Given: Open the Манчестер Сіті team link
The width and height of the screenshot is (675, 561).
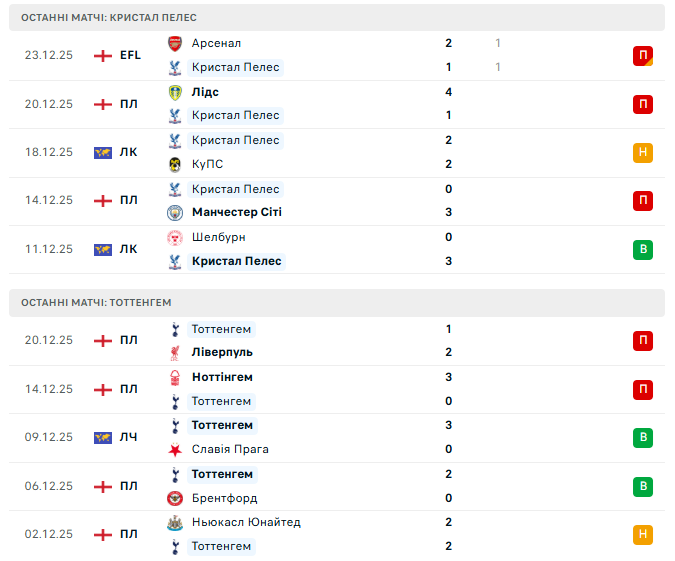Looking at the screenshot, I should [236, 212].
